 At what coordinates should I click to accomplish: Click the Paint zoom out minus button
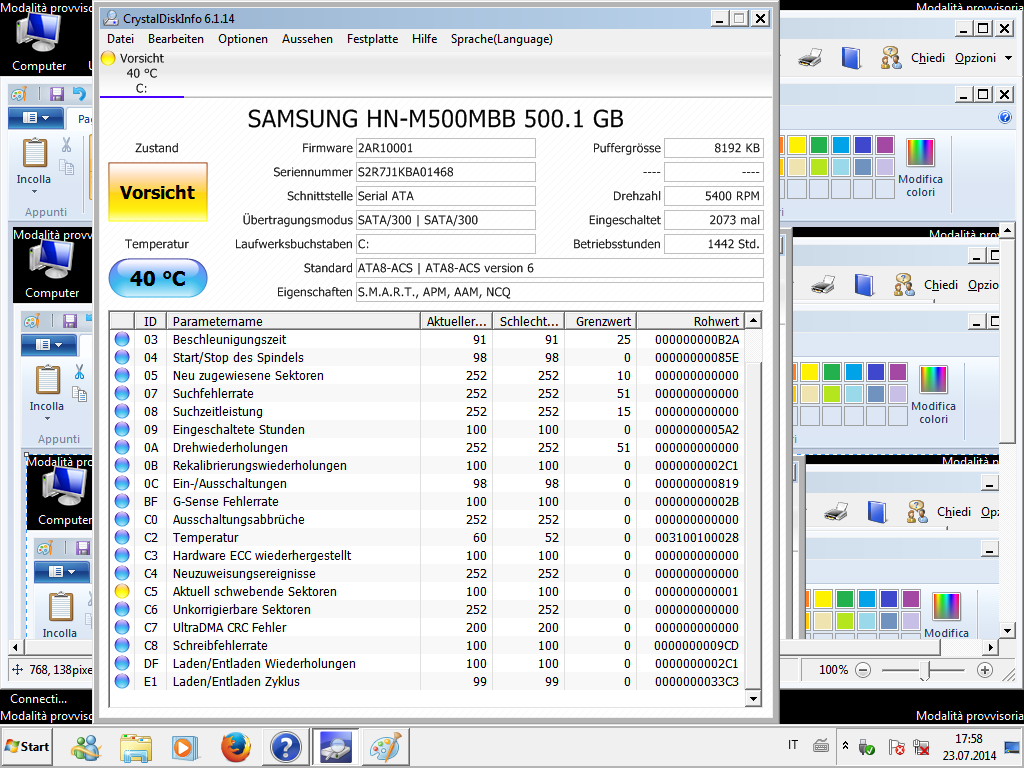coord(863,669)
